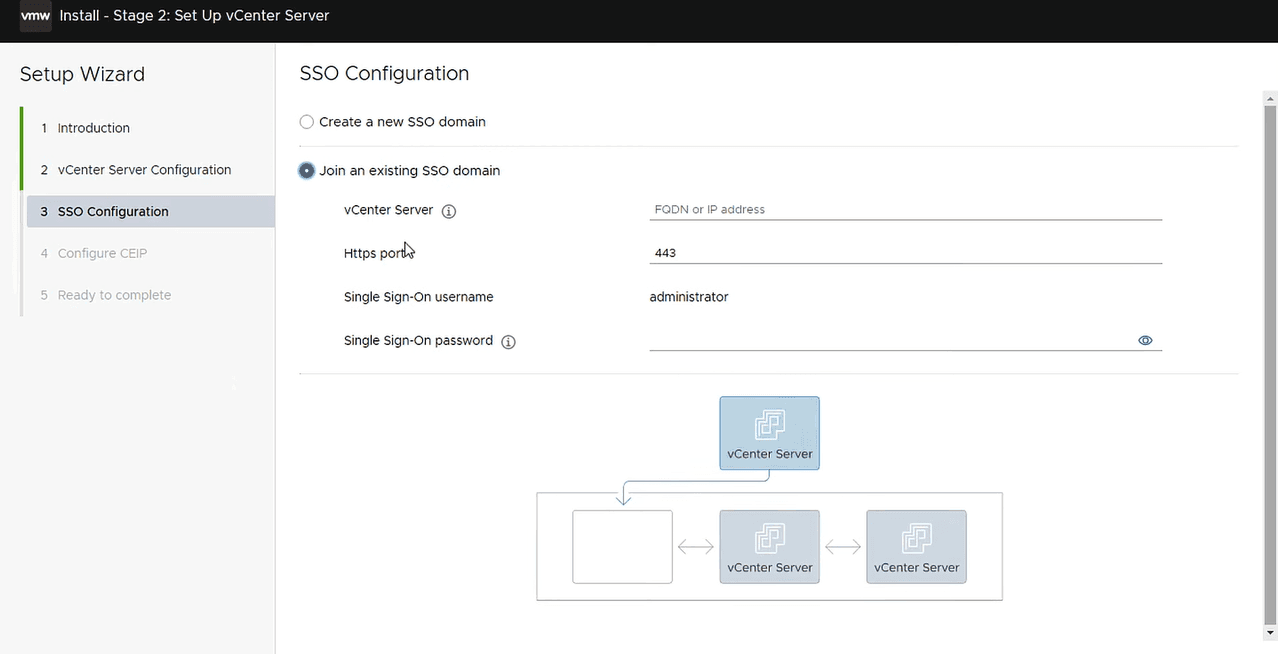
Task: Select SSO Configuration step in sidebar
Action: (113, 212)
